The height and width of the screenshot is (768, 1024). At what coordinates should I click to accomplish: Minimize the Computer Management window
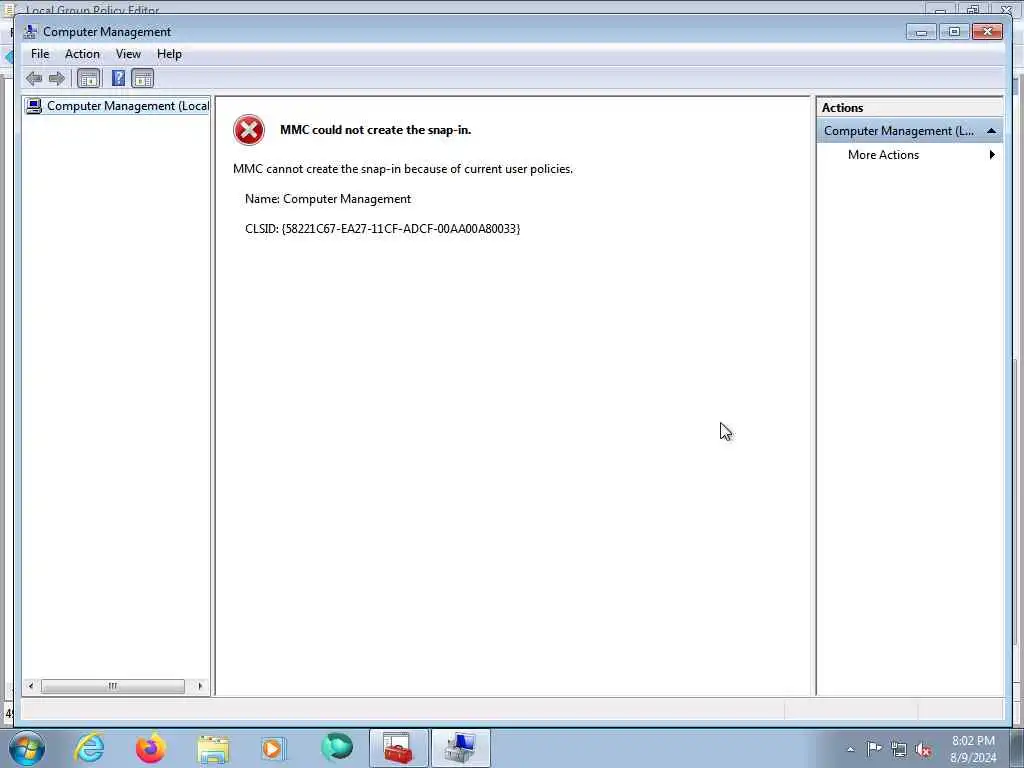click(x=921, y=31)
